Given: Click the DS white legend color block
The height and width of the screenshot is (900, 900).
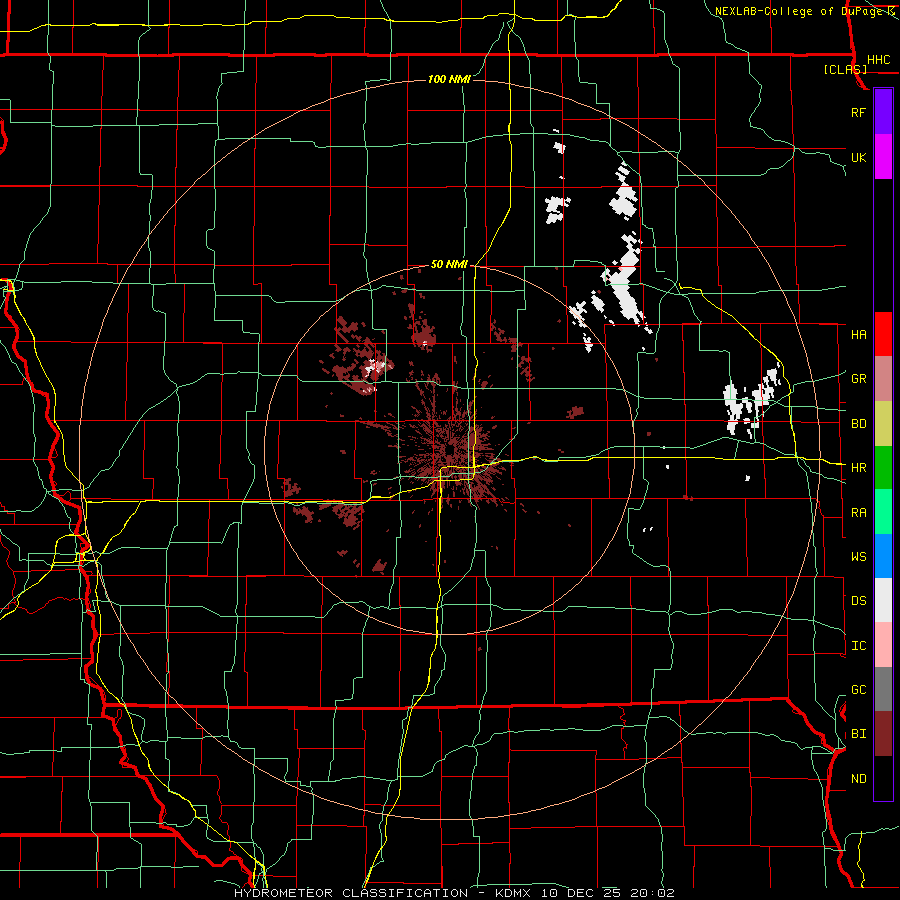Looking at the screenshot, I should (883, 600).
